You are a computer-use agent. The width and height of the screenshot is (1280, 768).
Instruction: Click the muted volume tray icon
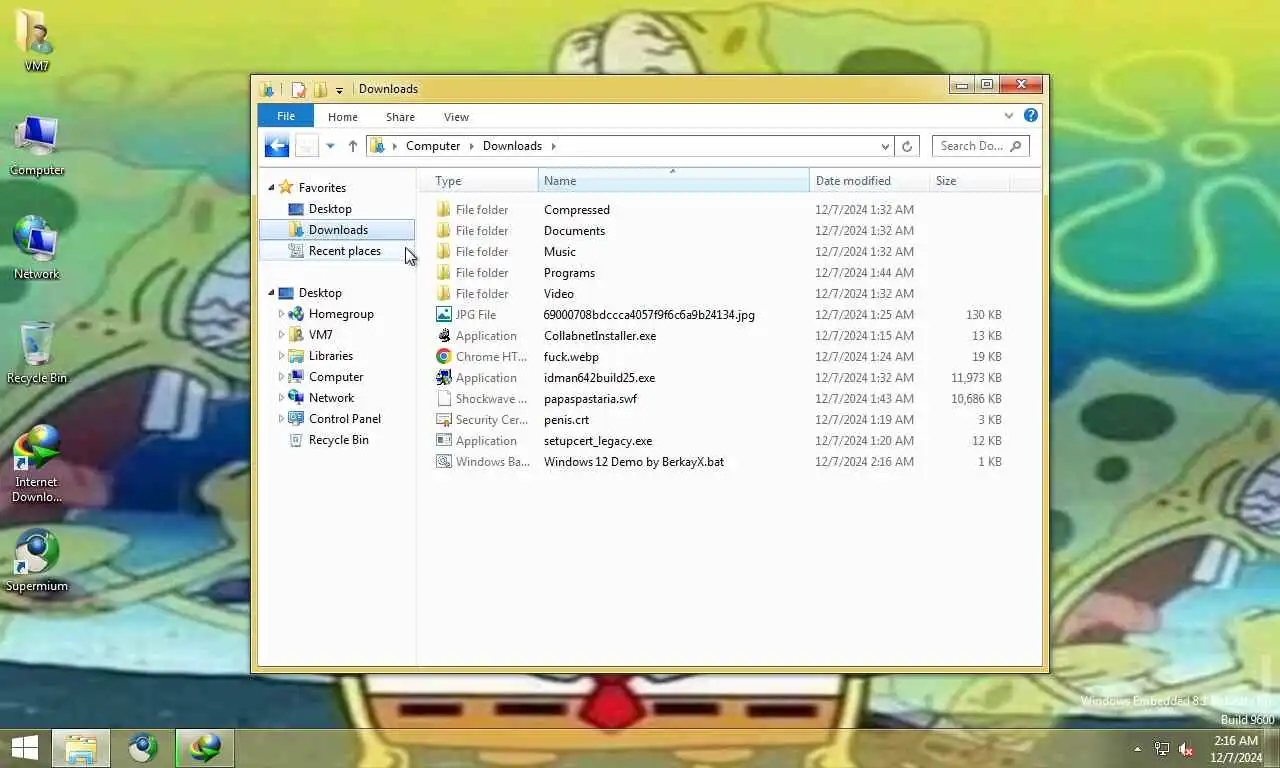(1186, 749)
